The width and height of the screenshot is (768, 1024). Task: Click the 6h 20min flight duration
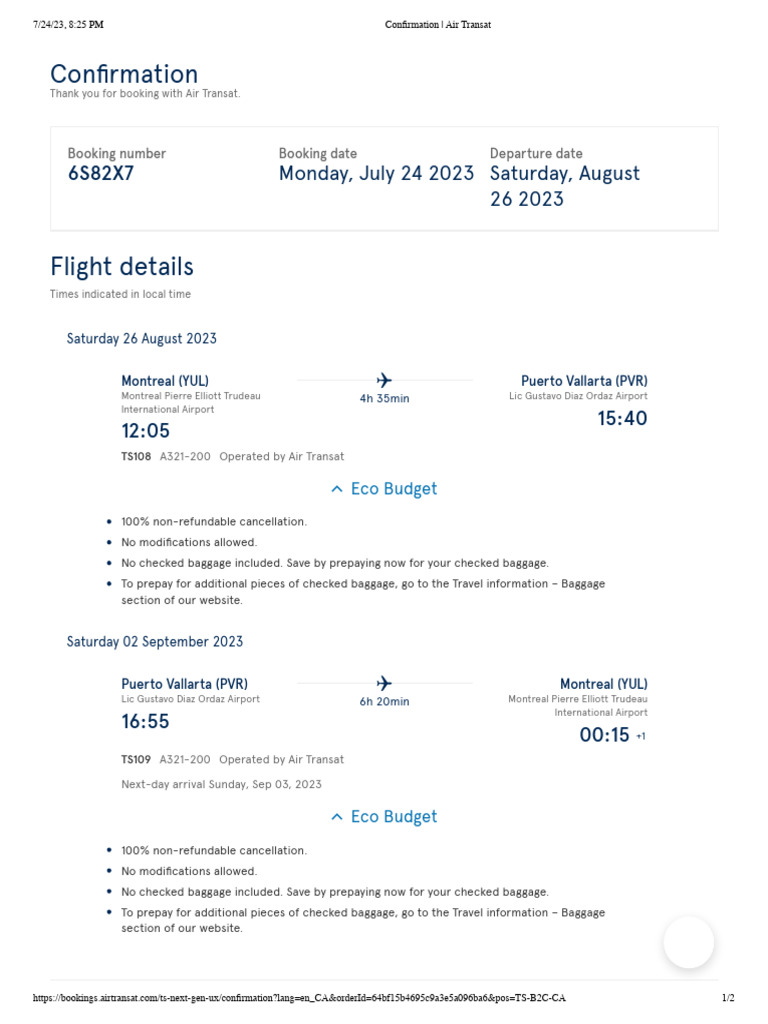384,702
